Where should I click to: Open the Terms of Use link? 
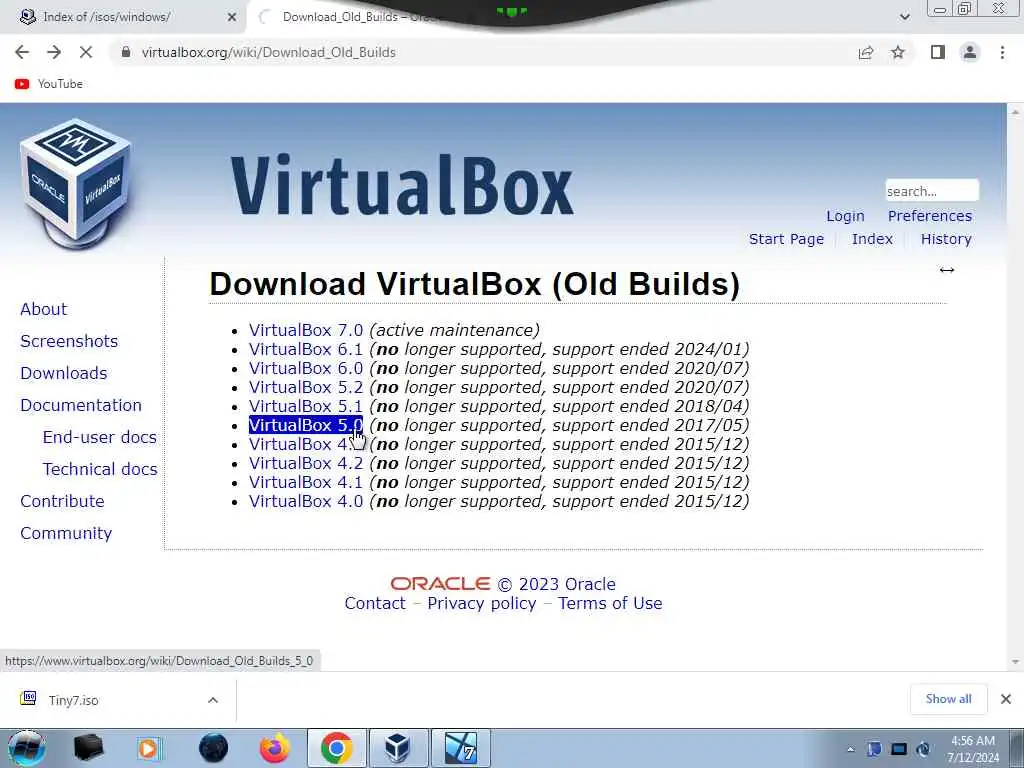pos(610,603)
